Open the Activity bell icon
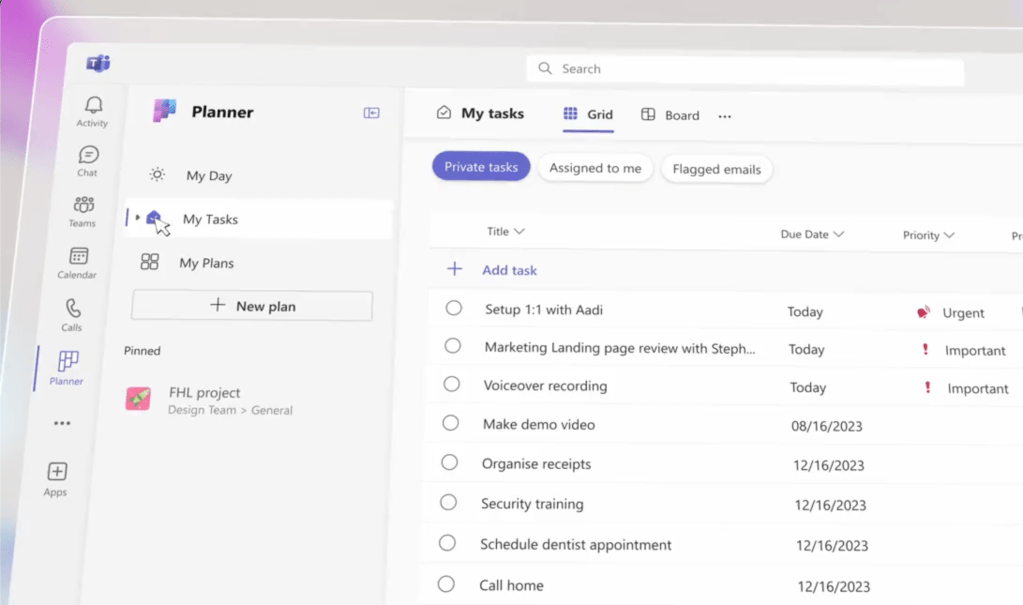 (x=93, y=106)
